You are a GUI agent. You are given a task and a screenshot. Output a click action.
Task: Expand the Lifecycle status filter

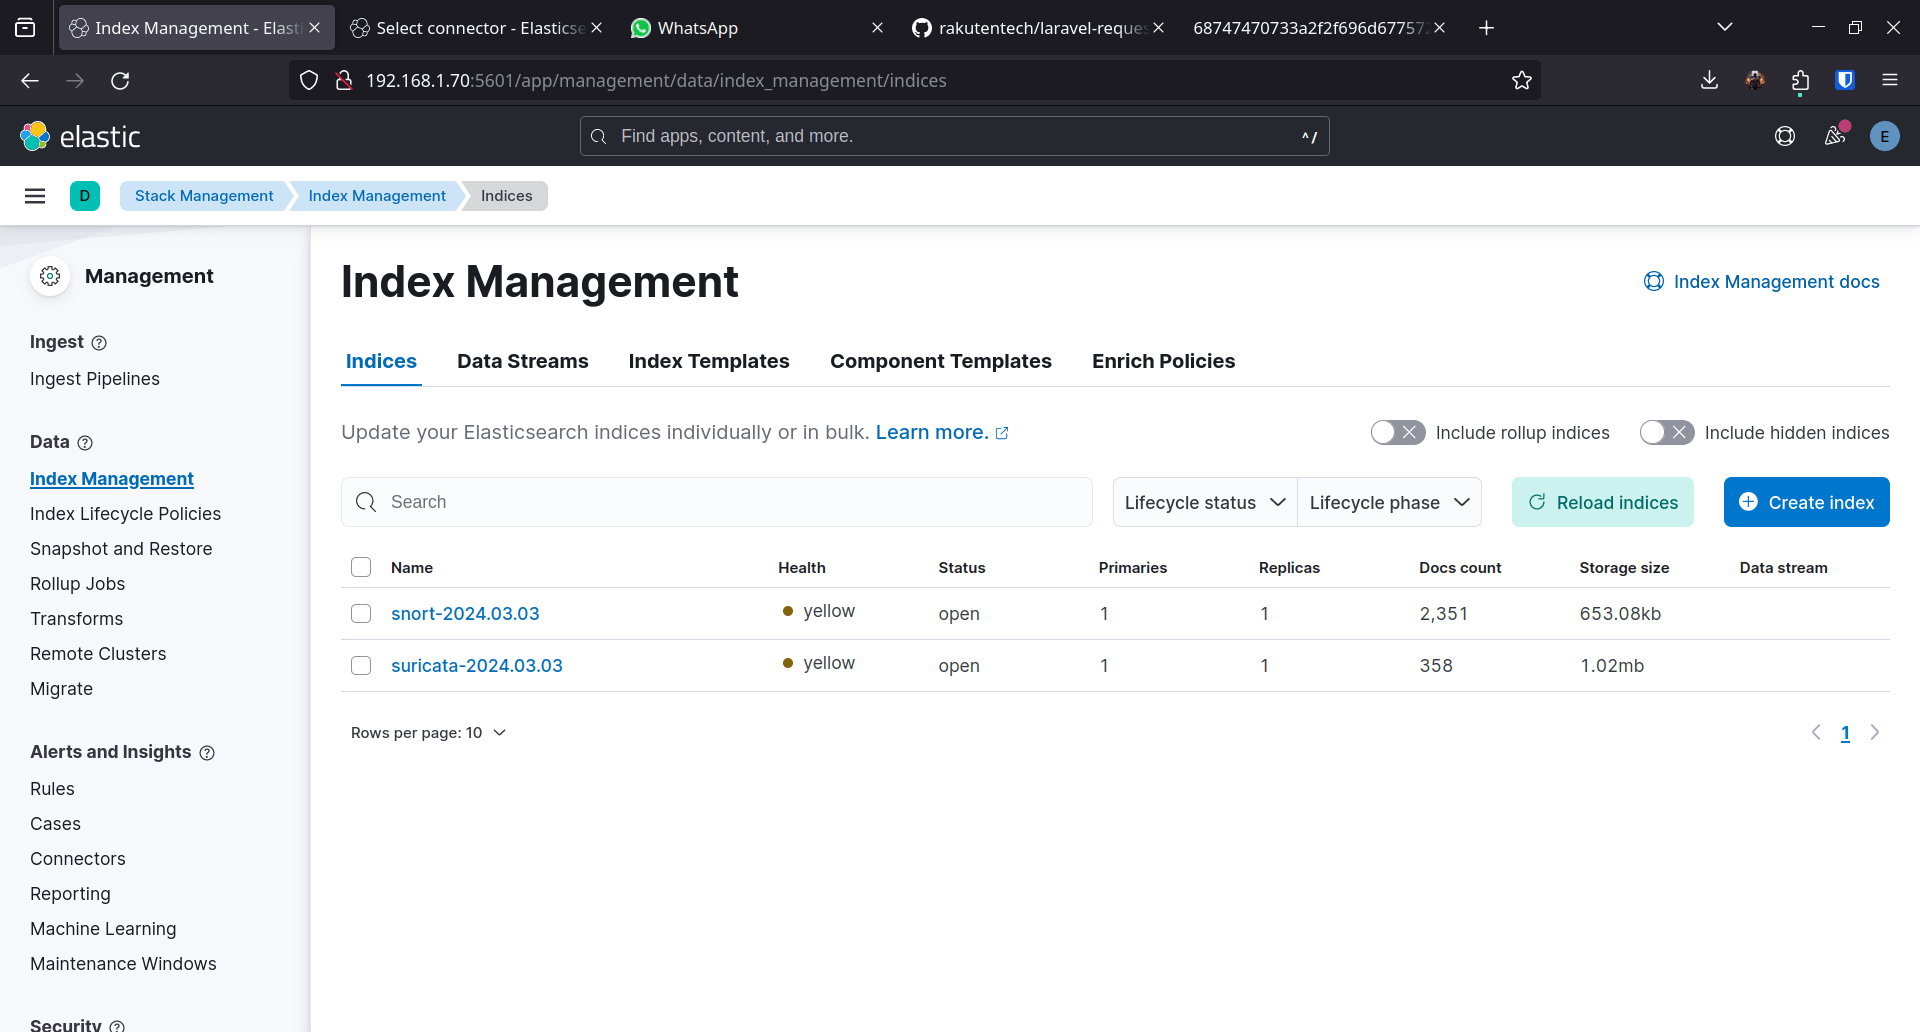pos(1204,502)
